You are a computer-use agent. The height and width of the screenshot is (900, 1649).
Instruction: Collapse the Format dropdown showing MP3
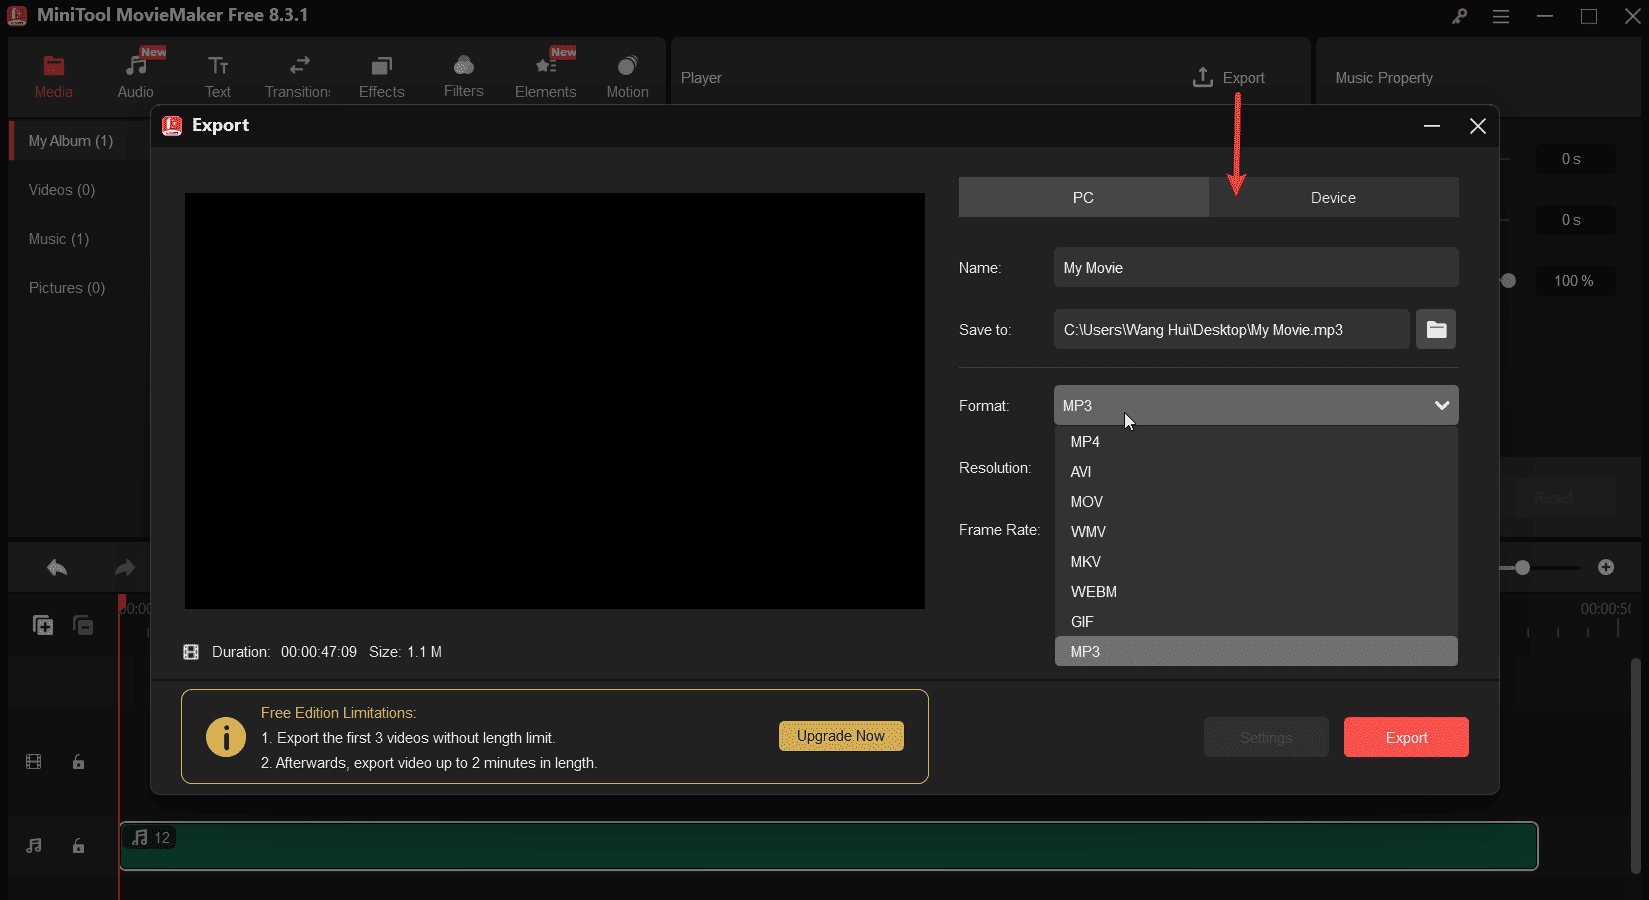1441,405
